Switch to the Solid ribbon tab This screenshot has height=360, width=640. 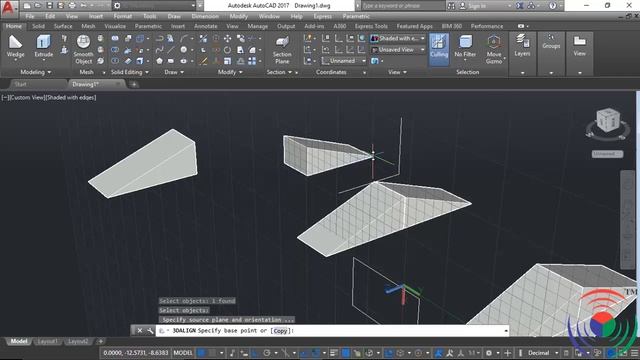[38, 26]
